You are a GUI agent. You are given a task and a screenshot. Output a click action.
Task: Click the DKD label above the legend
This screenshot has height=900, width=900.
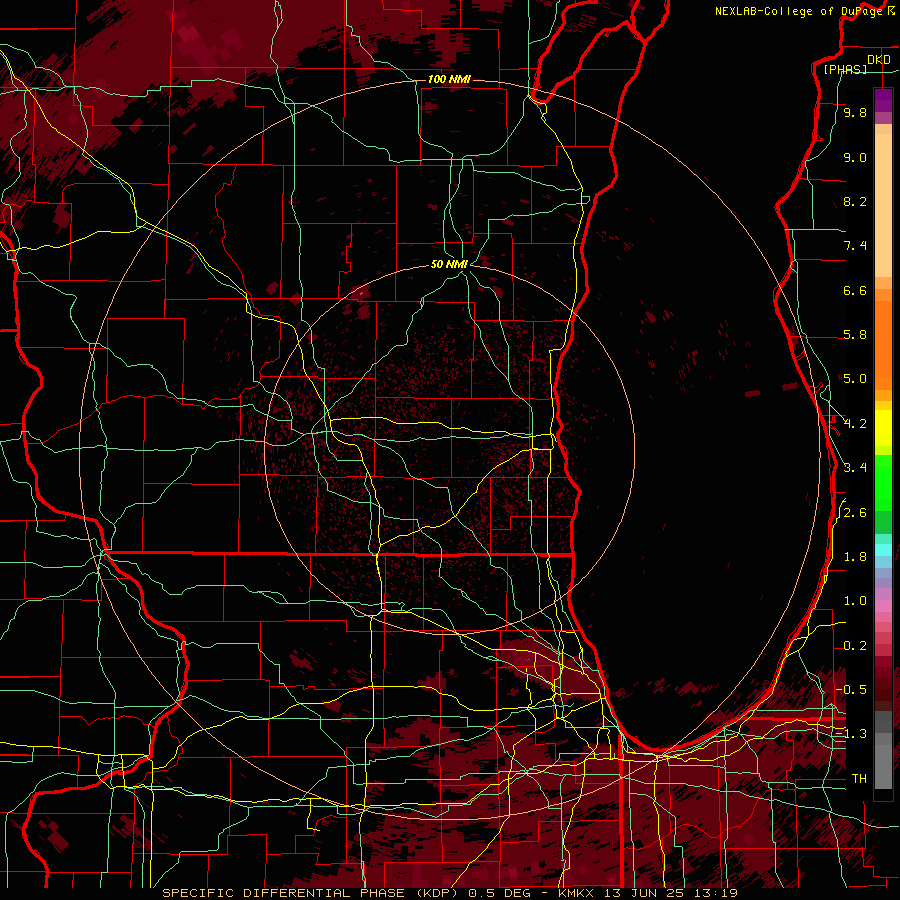[879, 60]
